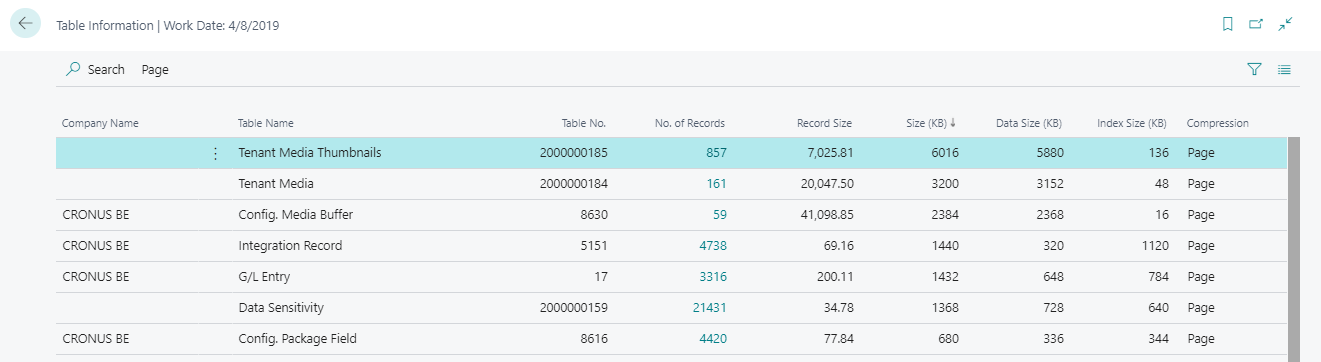Switch the list view layout icon
The width and height of the screenshot is (1321, 362).
(1285, 70)
